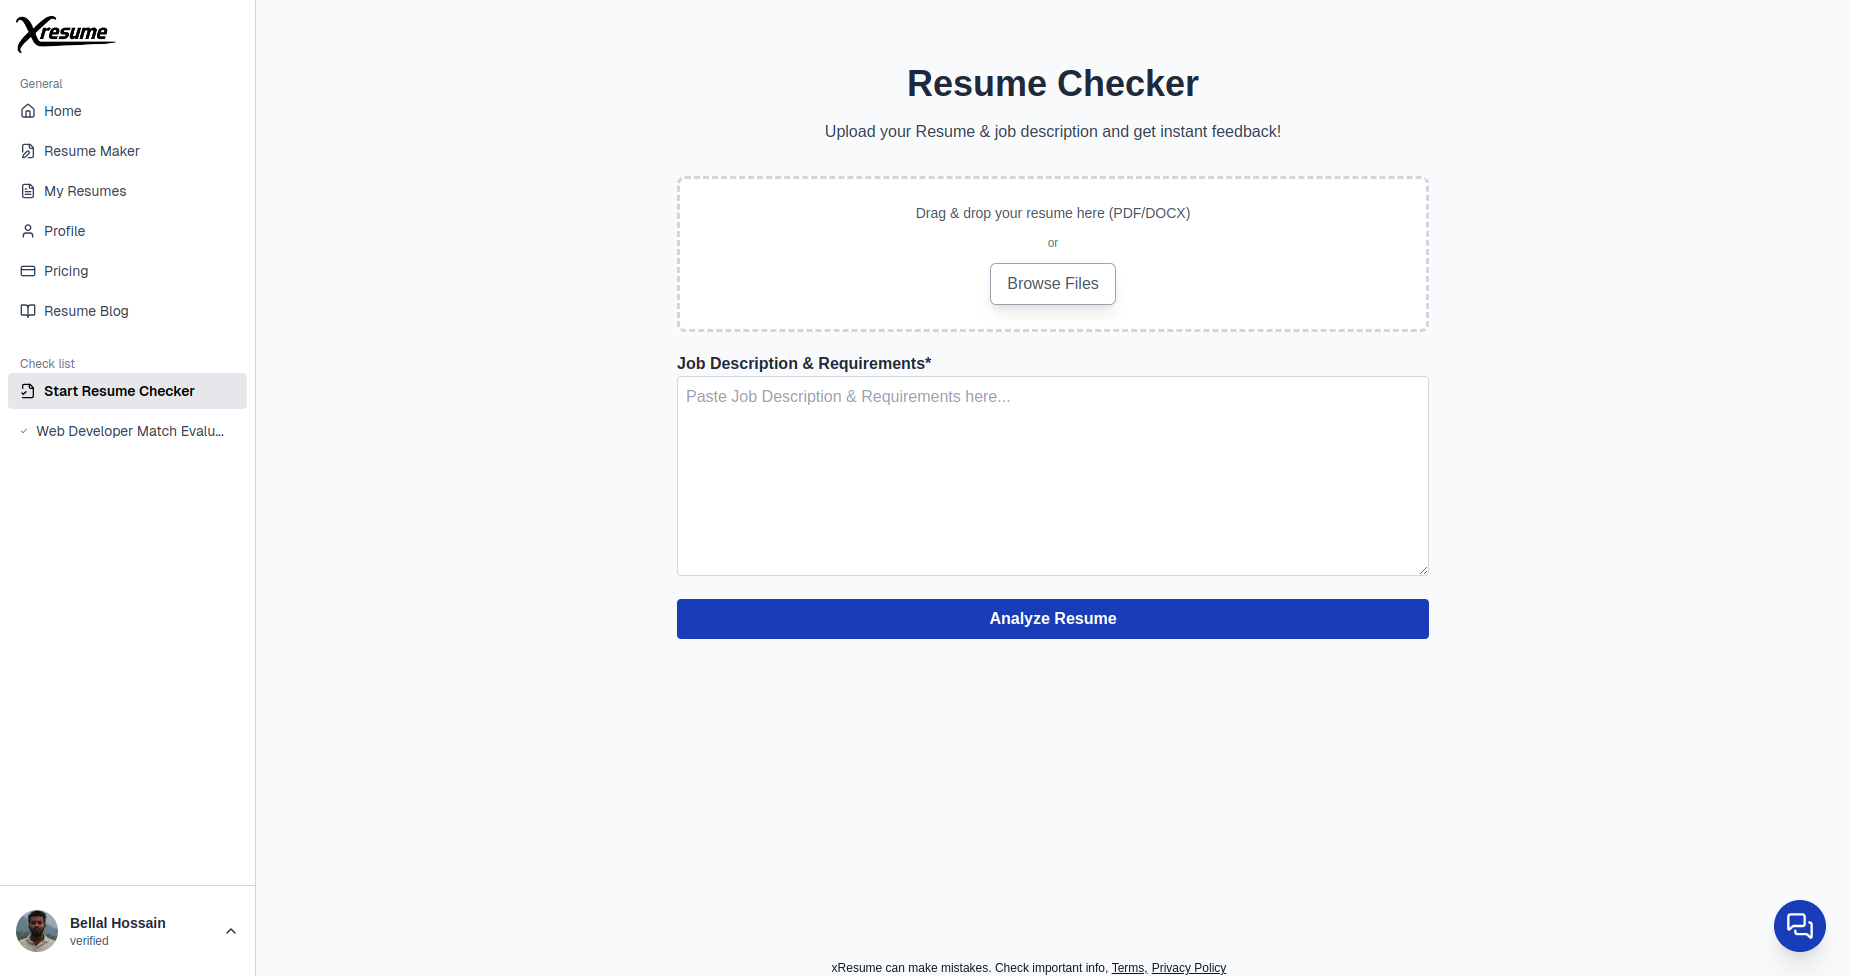The height and width of the screenshot is (976, 1850).
Task: Collapse the user account panel chevron
Action: (x=231, y=931)
